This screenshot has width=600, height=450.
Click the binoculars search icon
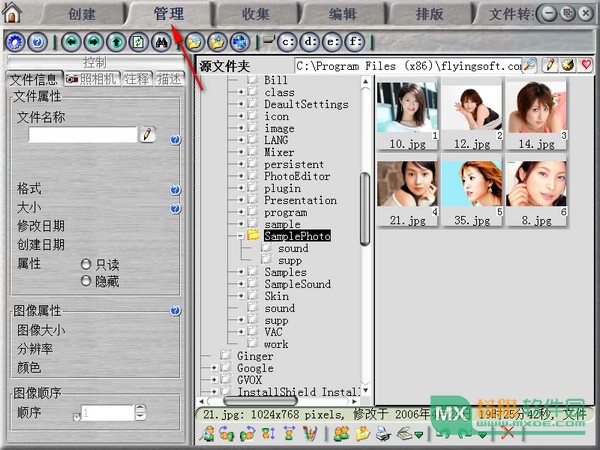159,43
